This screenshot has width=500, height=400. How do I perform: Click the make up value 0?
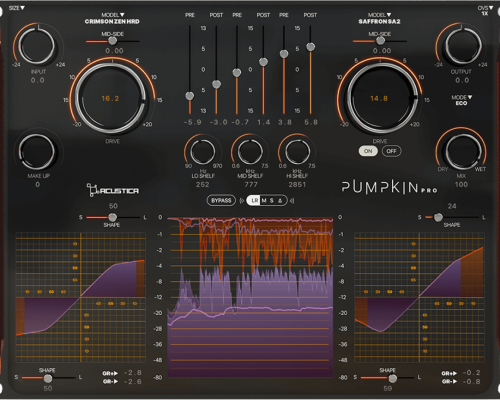[37, 184]
